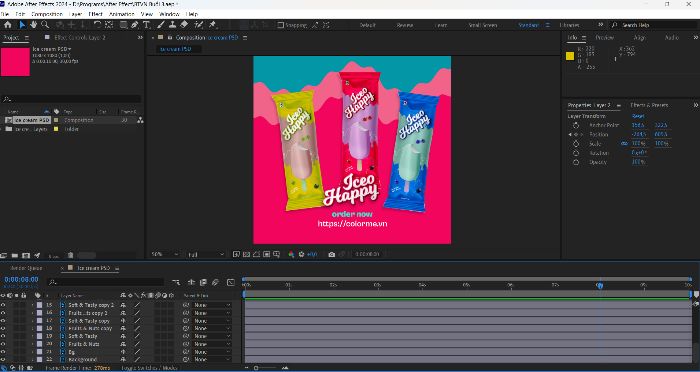The height and width of the screenshot is (372, 700).
Task: Select the Pen tool
Action: (x=135, y=25)
